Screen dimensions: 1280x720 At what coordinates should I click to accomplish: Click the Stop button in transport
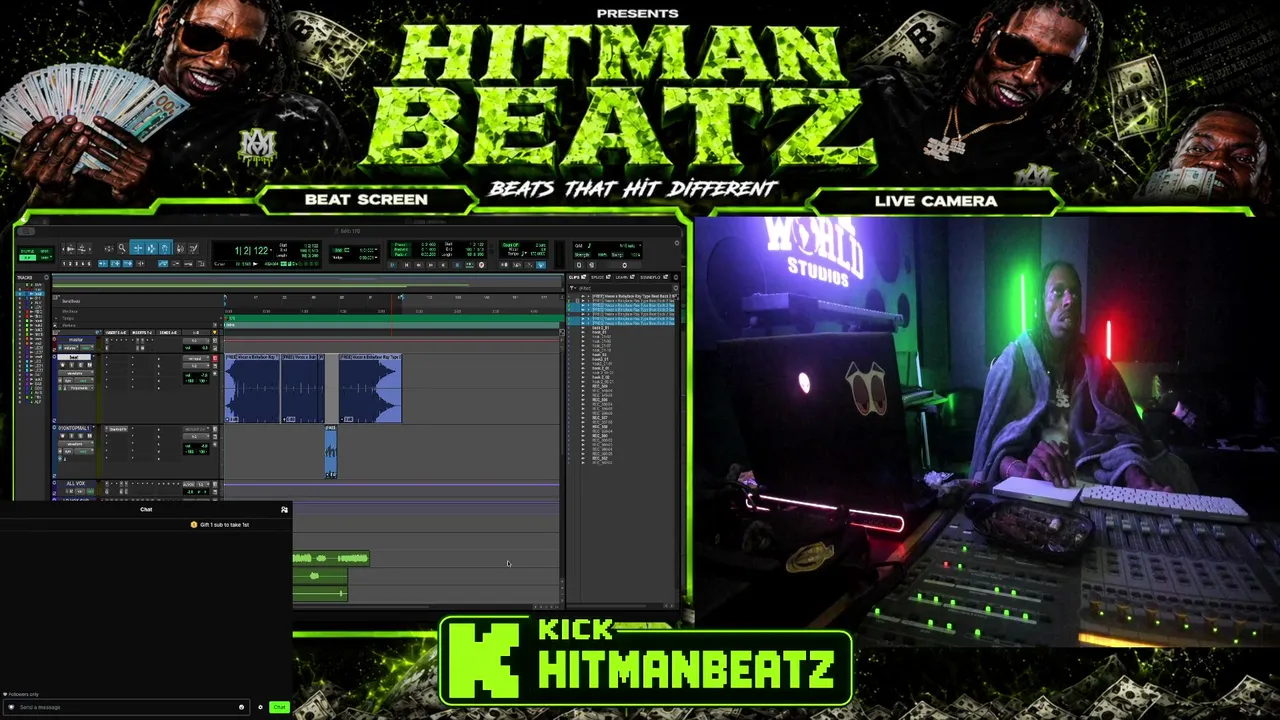click(x=457, y=265)
